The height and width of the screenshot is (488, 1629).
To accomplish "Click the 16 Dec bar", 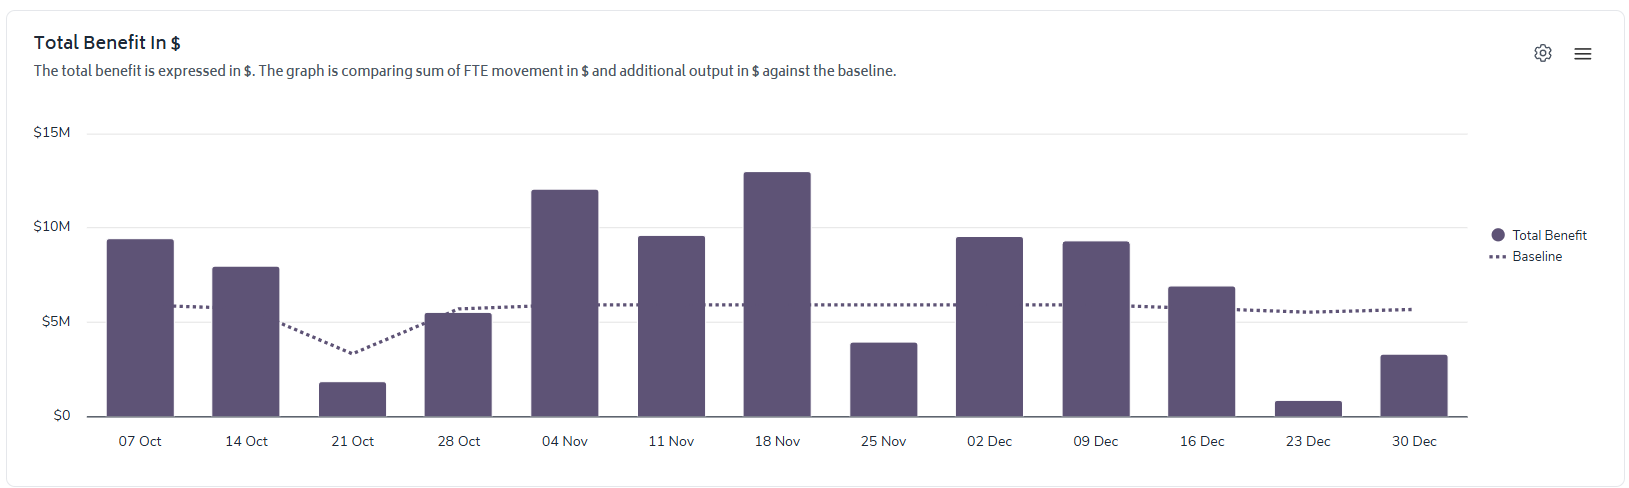I will point(1201,352).
